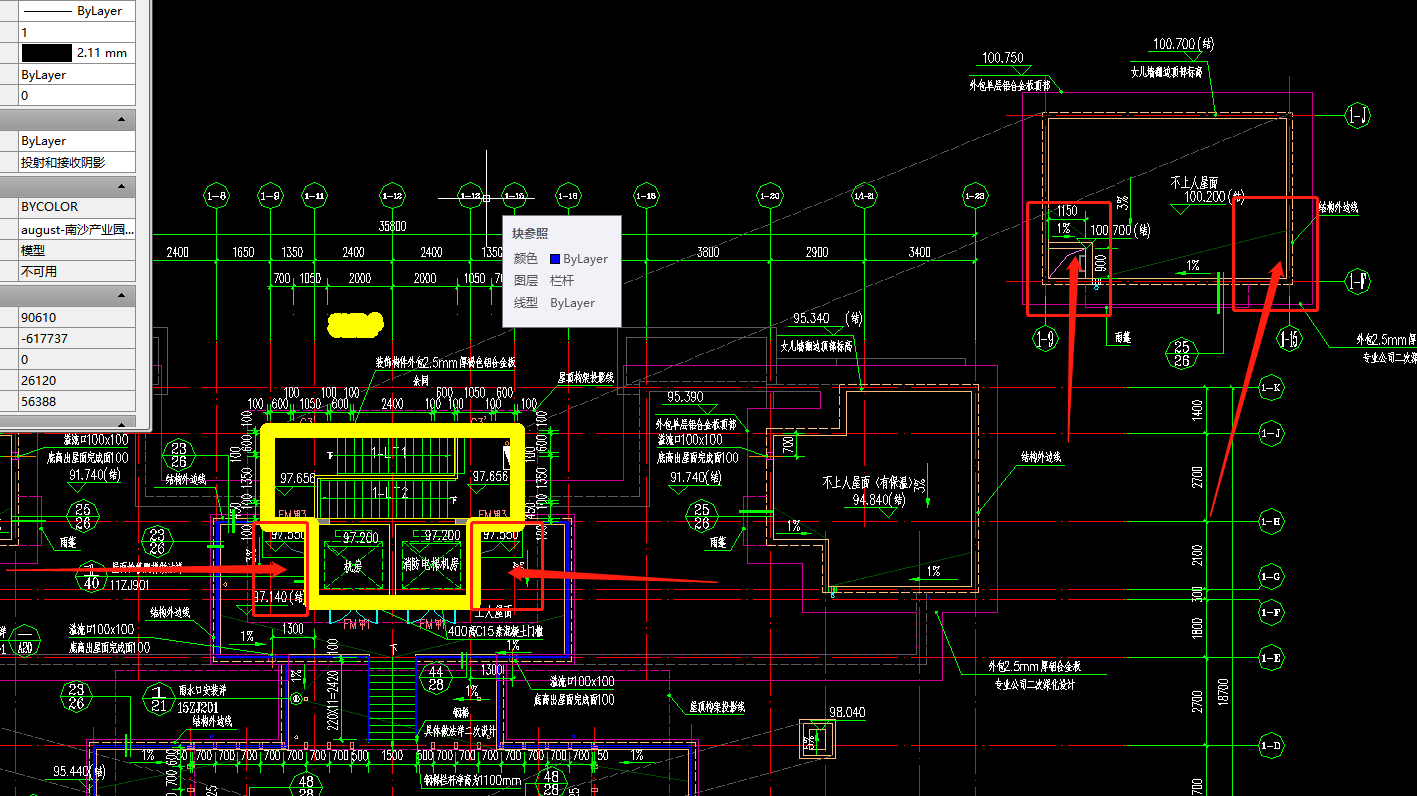Select grid bubble 1-20
Viewport: 1417px width, 796px height.
(x=769, y=195)
